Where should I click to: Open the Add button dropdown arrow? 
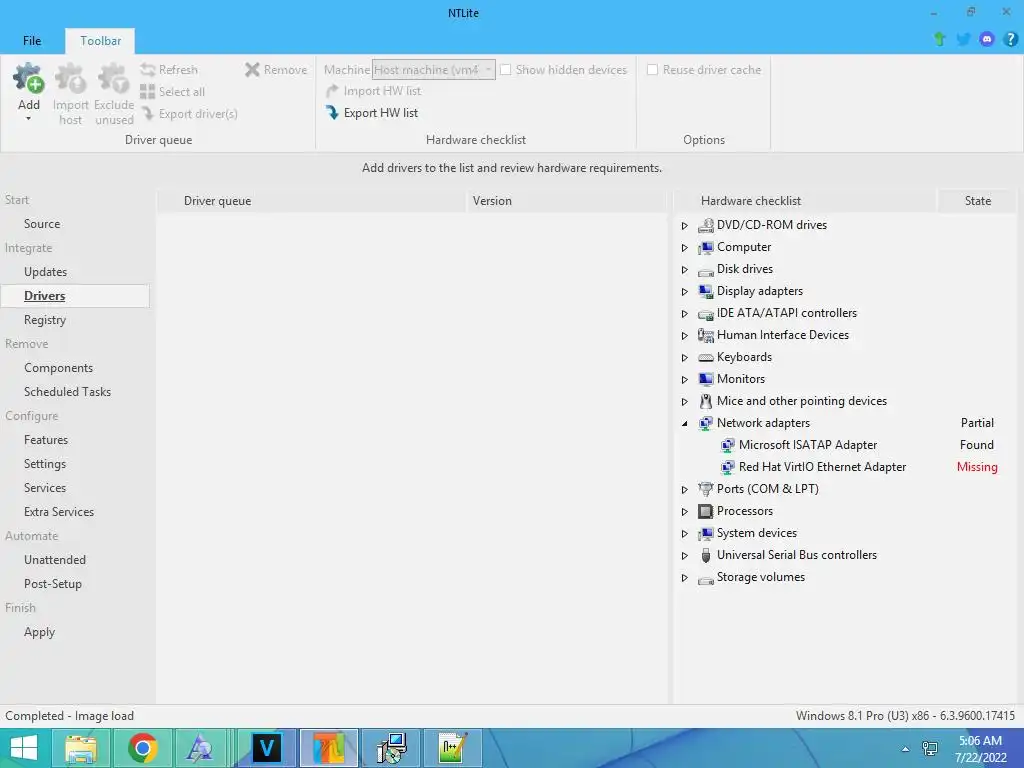29,119
